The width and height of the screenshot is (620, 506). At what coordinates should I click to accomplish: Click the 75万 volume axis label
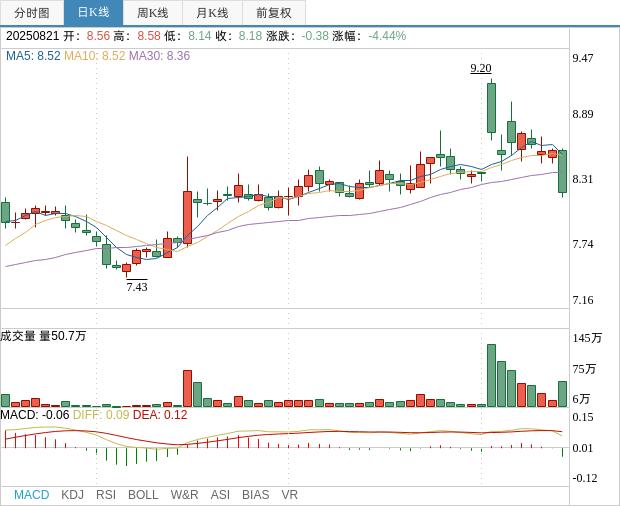click(584, 369)
